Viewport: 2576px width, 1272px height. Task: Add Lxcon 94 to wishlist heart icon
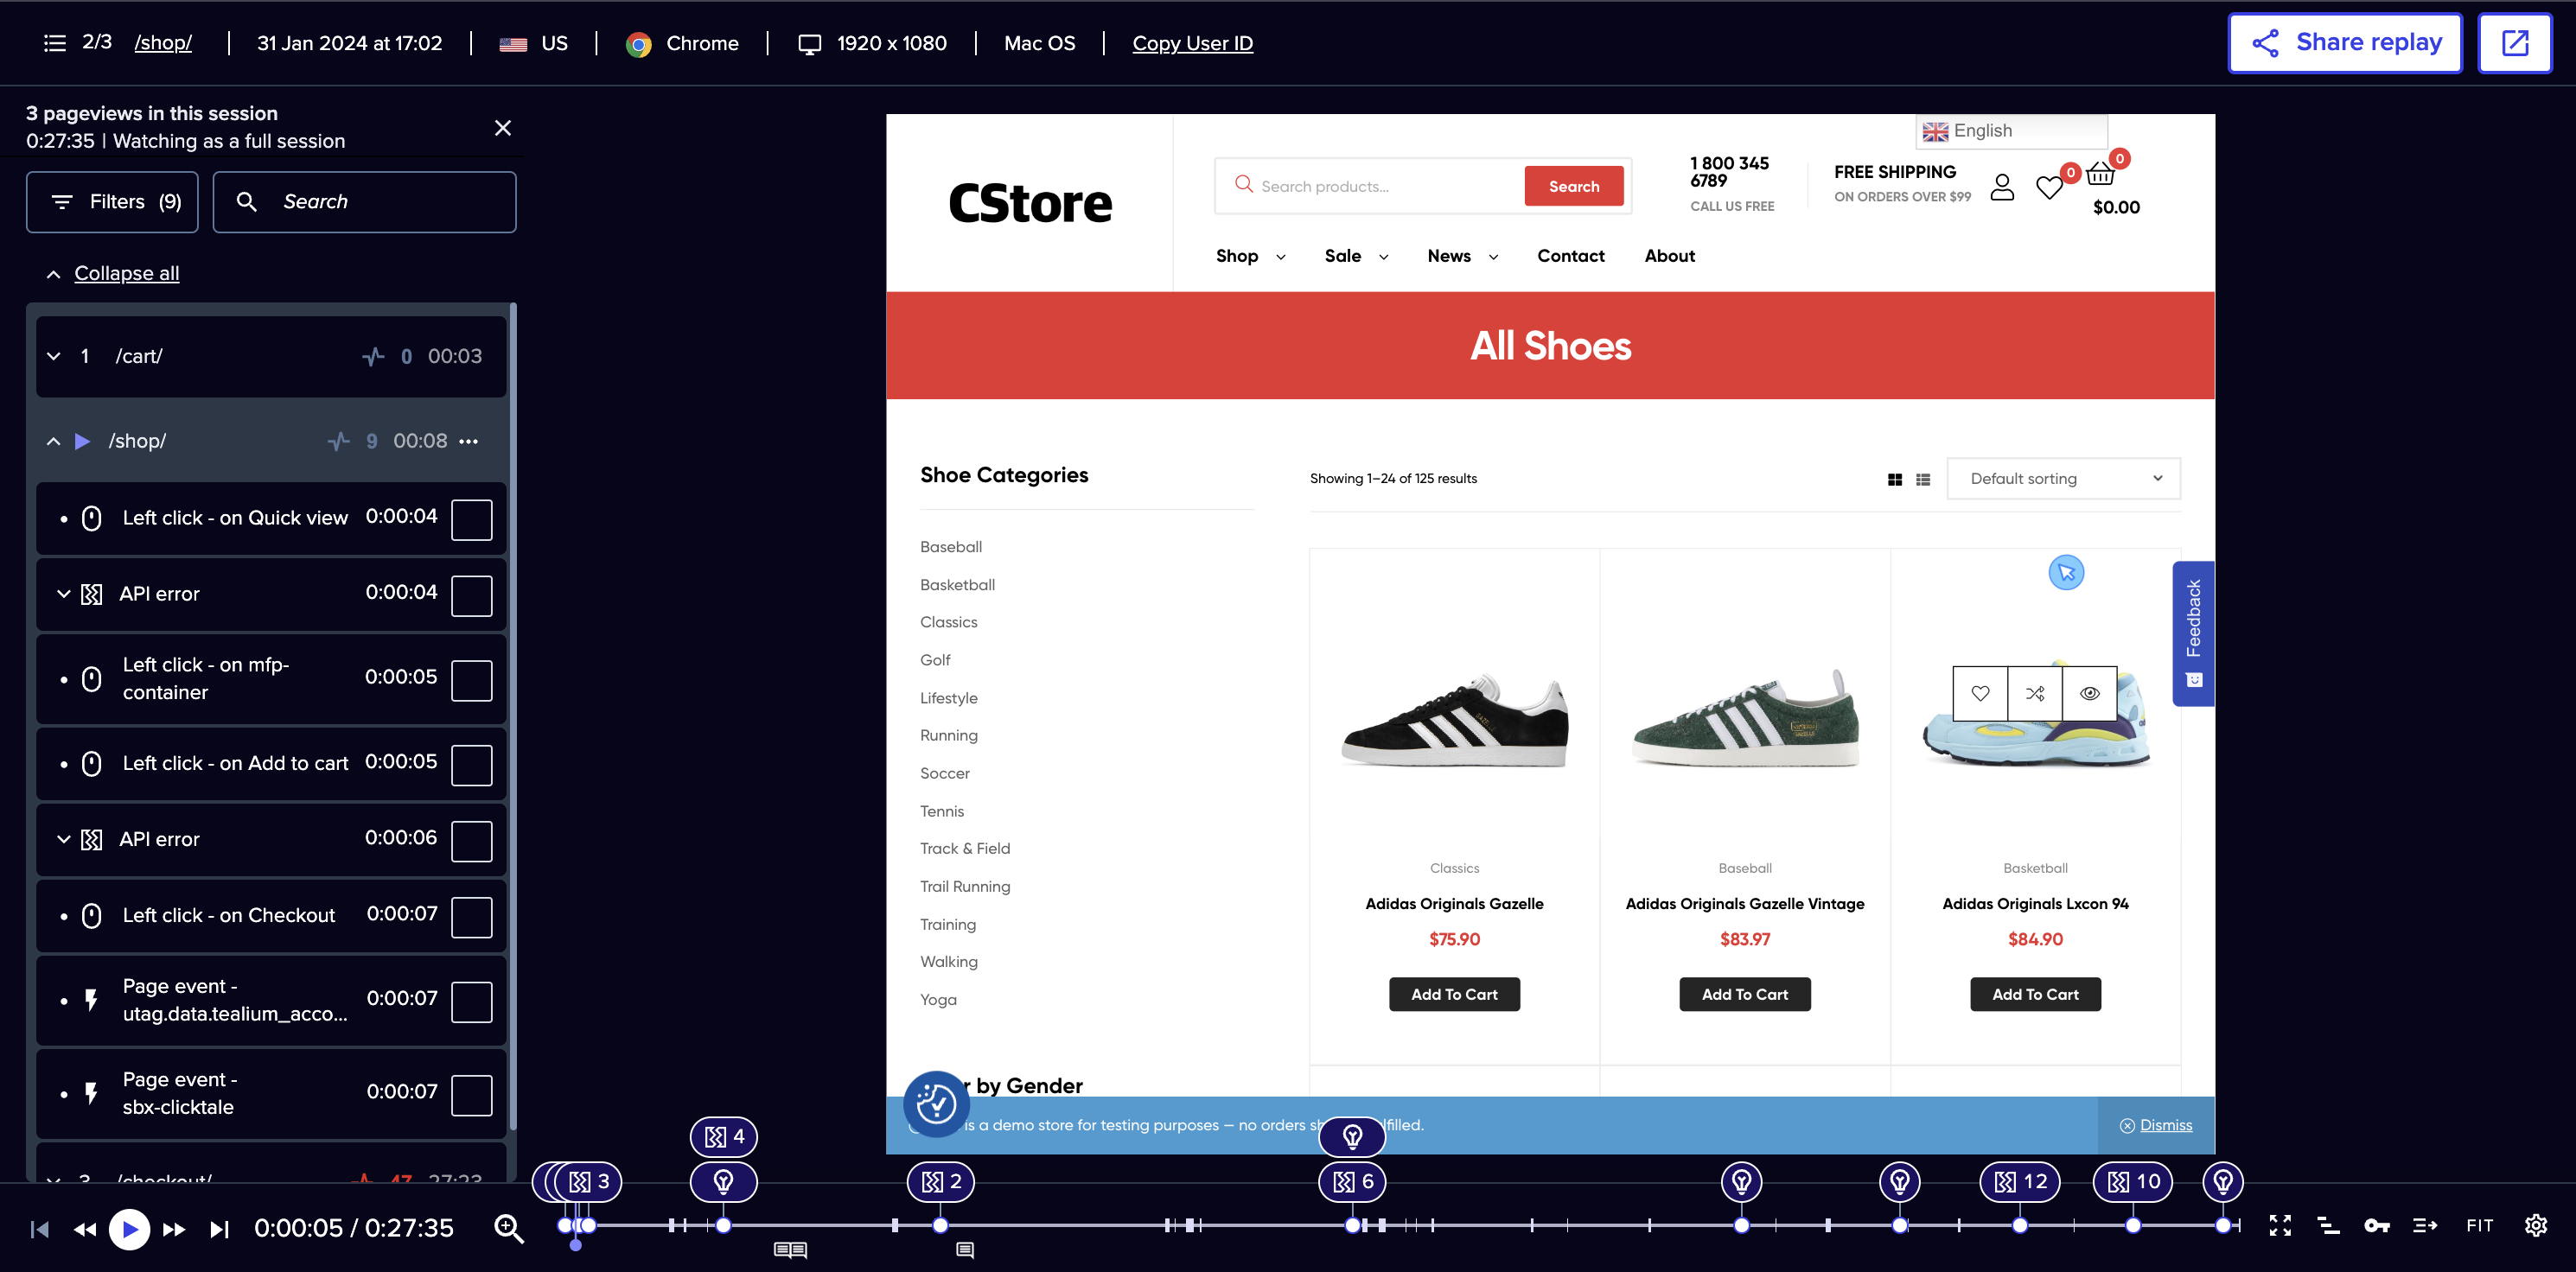tap(1980, 693)
